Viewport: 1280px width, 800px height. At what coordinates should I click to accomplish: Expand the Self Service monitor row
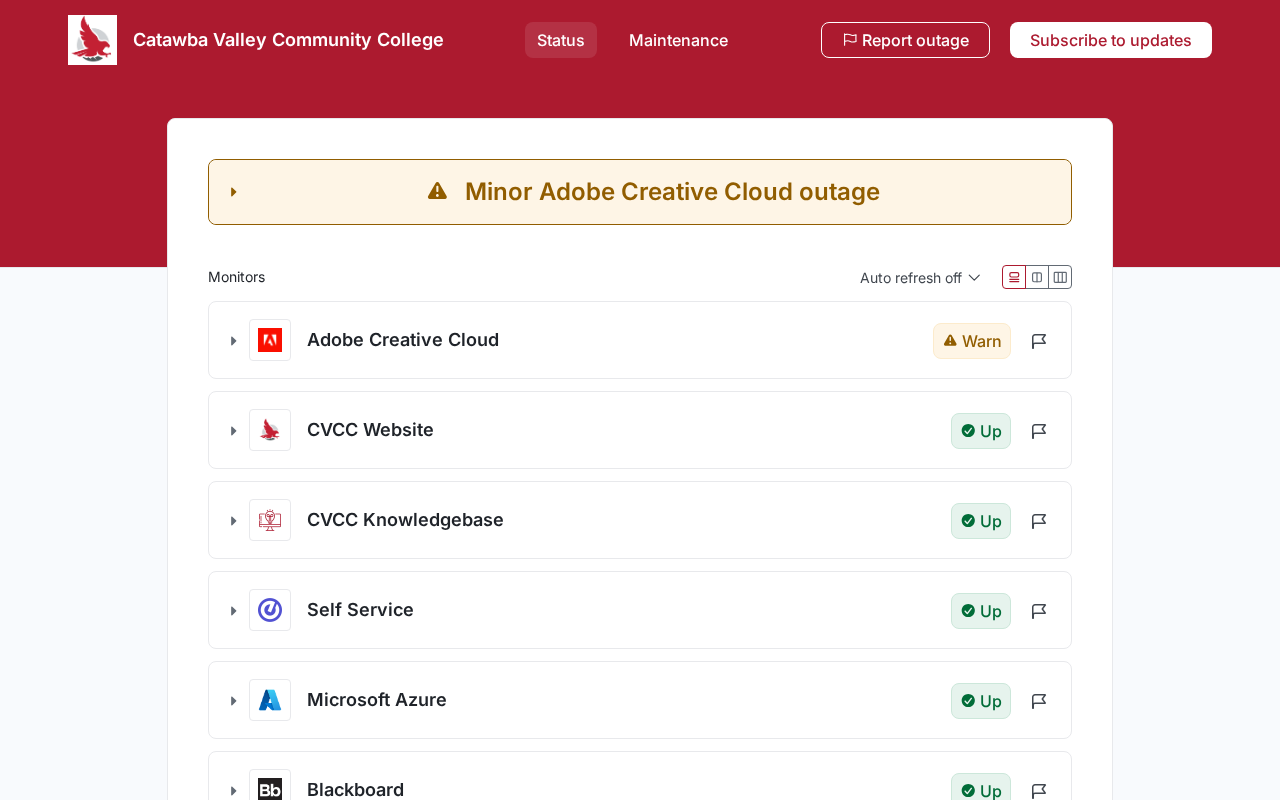pyautogui.click(x=234, y=611)
